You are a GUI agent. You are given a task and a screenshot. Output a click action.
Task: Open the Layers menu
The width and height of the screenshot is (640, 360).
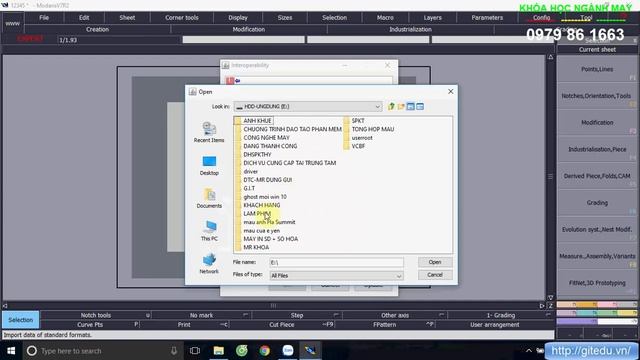[x=433, y=18]
